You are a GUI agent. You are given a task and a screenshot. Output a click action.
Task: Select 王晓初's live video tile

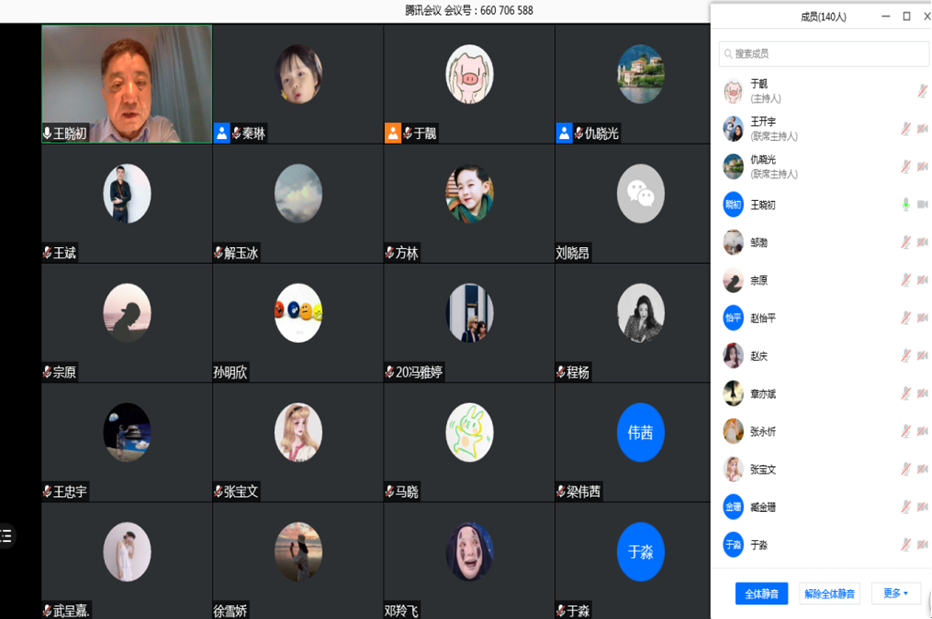[127, 84]
